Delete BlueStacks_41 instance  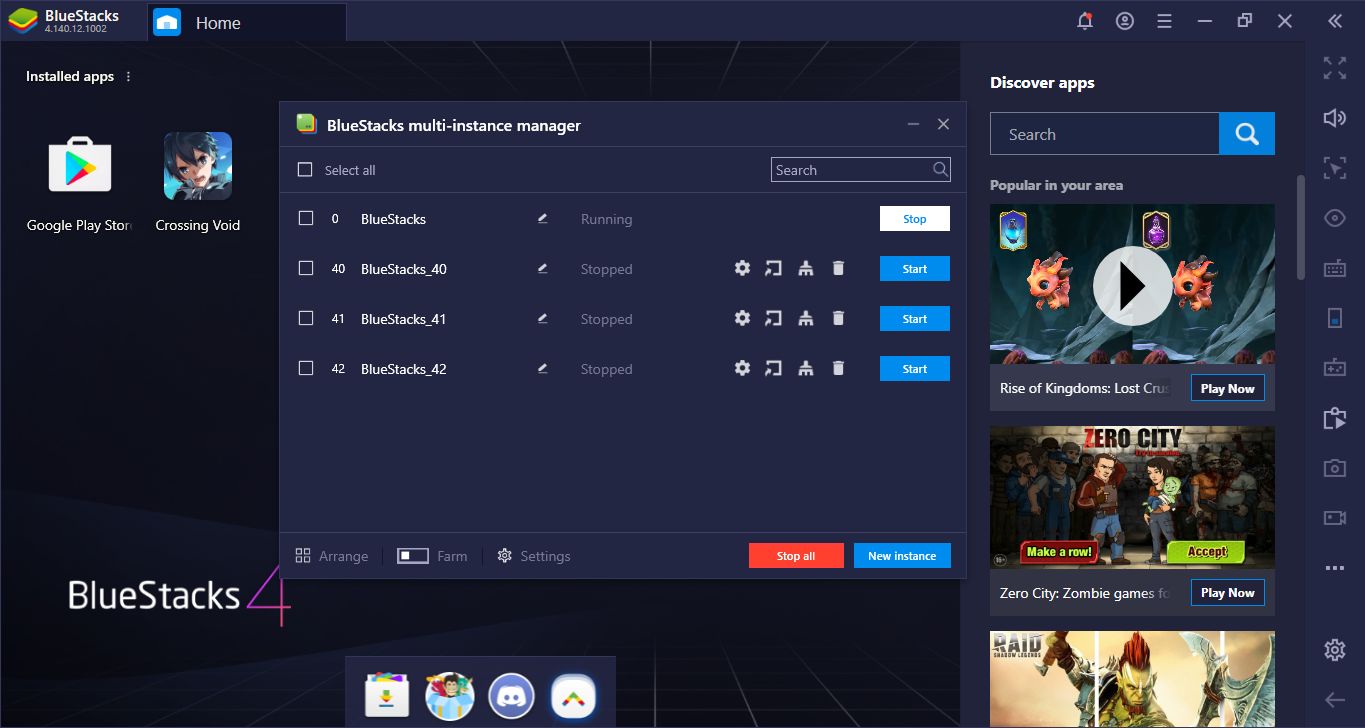point(838,318)
